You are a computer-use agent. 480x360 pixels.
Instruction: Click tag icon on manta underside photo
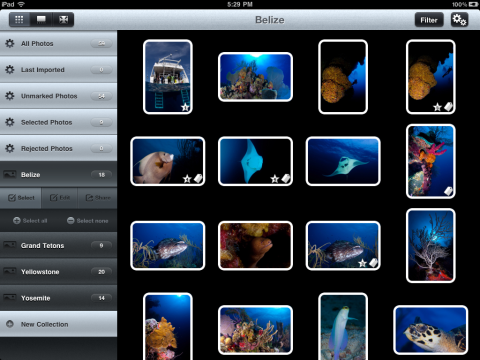tap(286, 179)
